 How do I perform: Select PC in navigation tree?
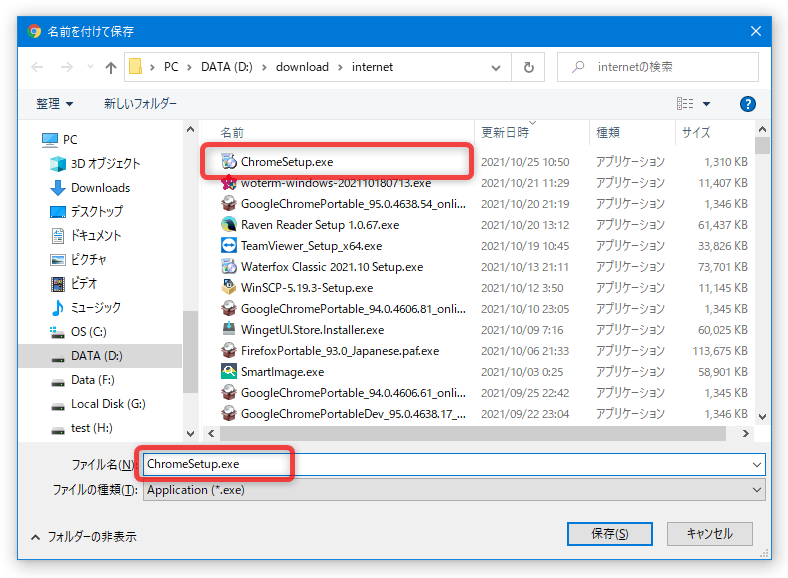tap(59, 139)
